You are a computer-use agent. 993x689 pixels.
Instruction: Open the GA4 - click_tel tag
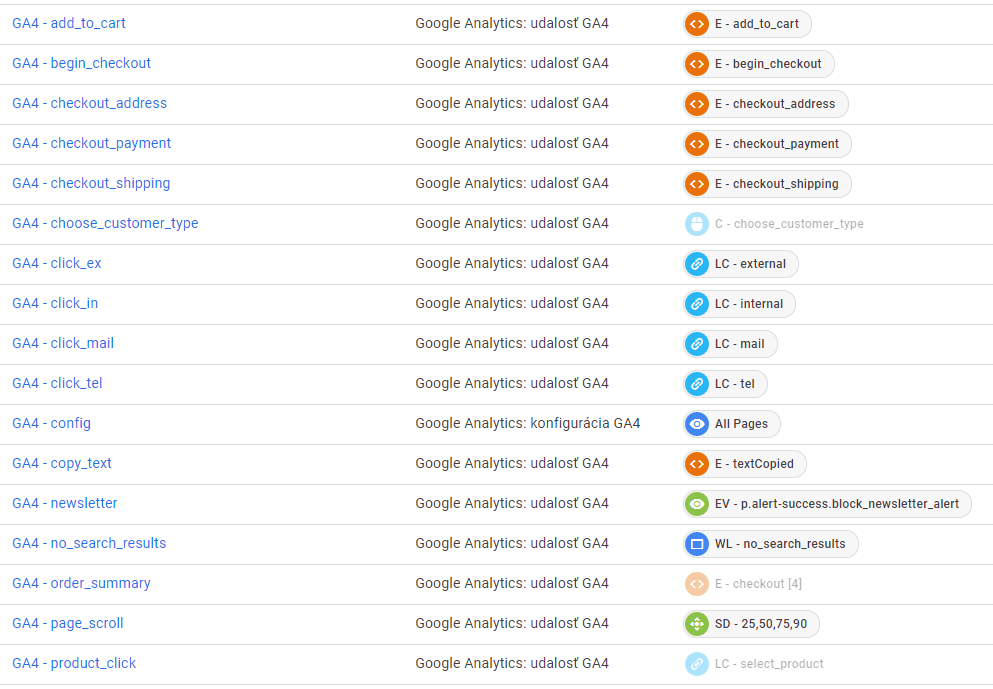pos(58,382)
